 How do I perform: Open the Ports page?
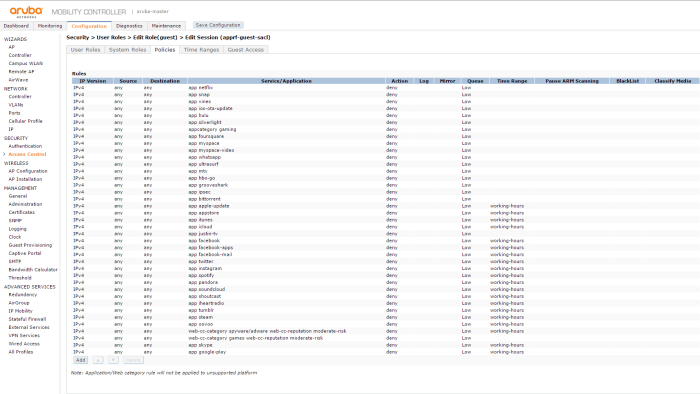(x=14, y=113)
